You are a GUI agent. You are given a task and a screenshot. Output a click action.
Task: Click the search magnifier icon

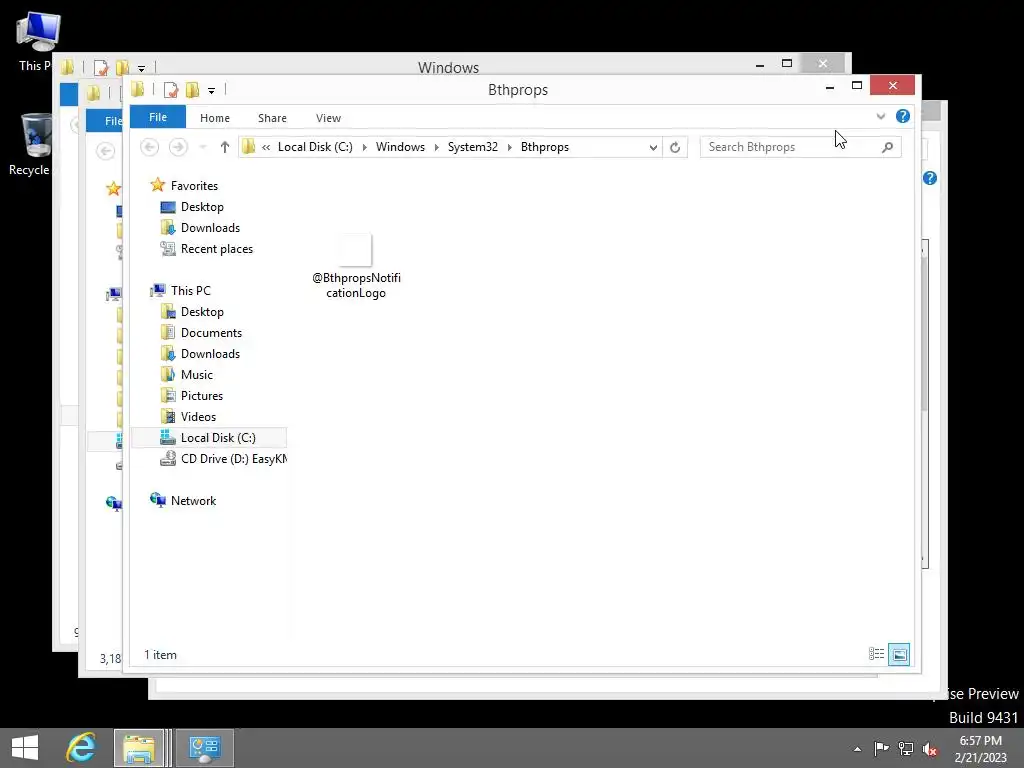coord(887,148)
